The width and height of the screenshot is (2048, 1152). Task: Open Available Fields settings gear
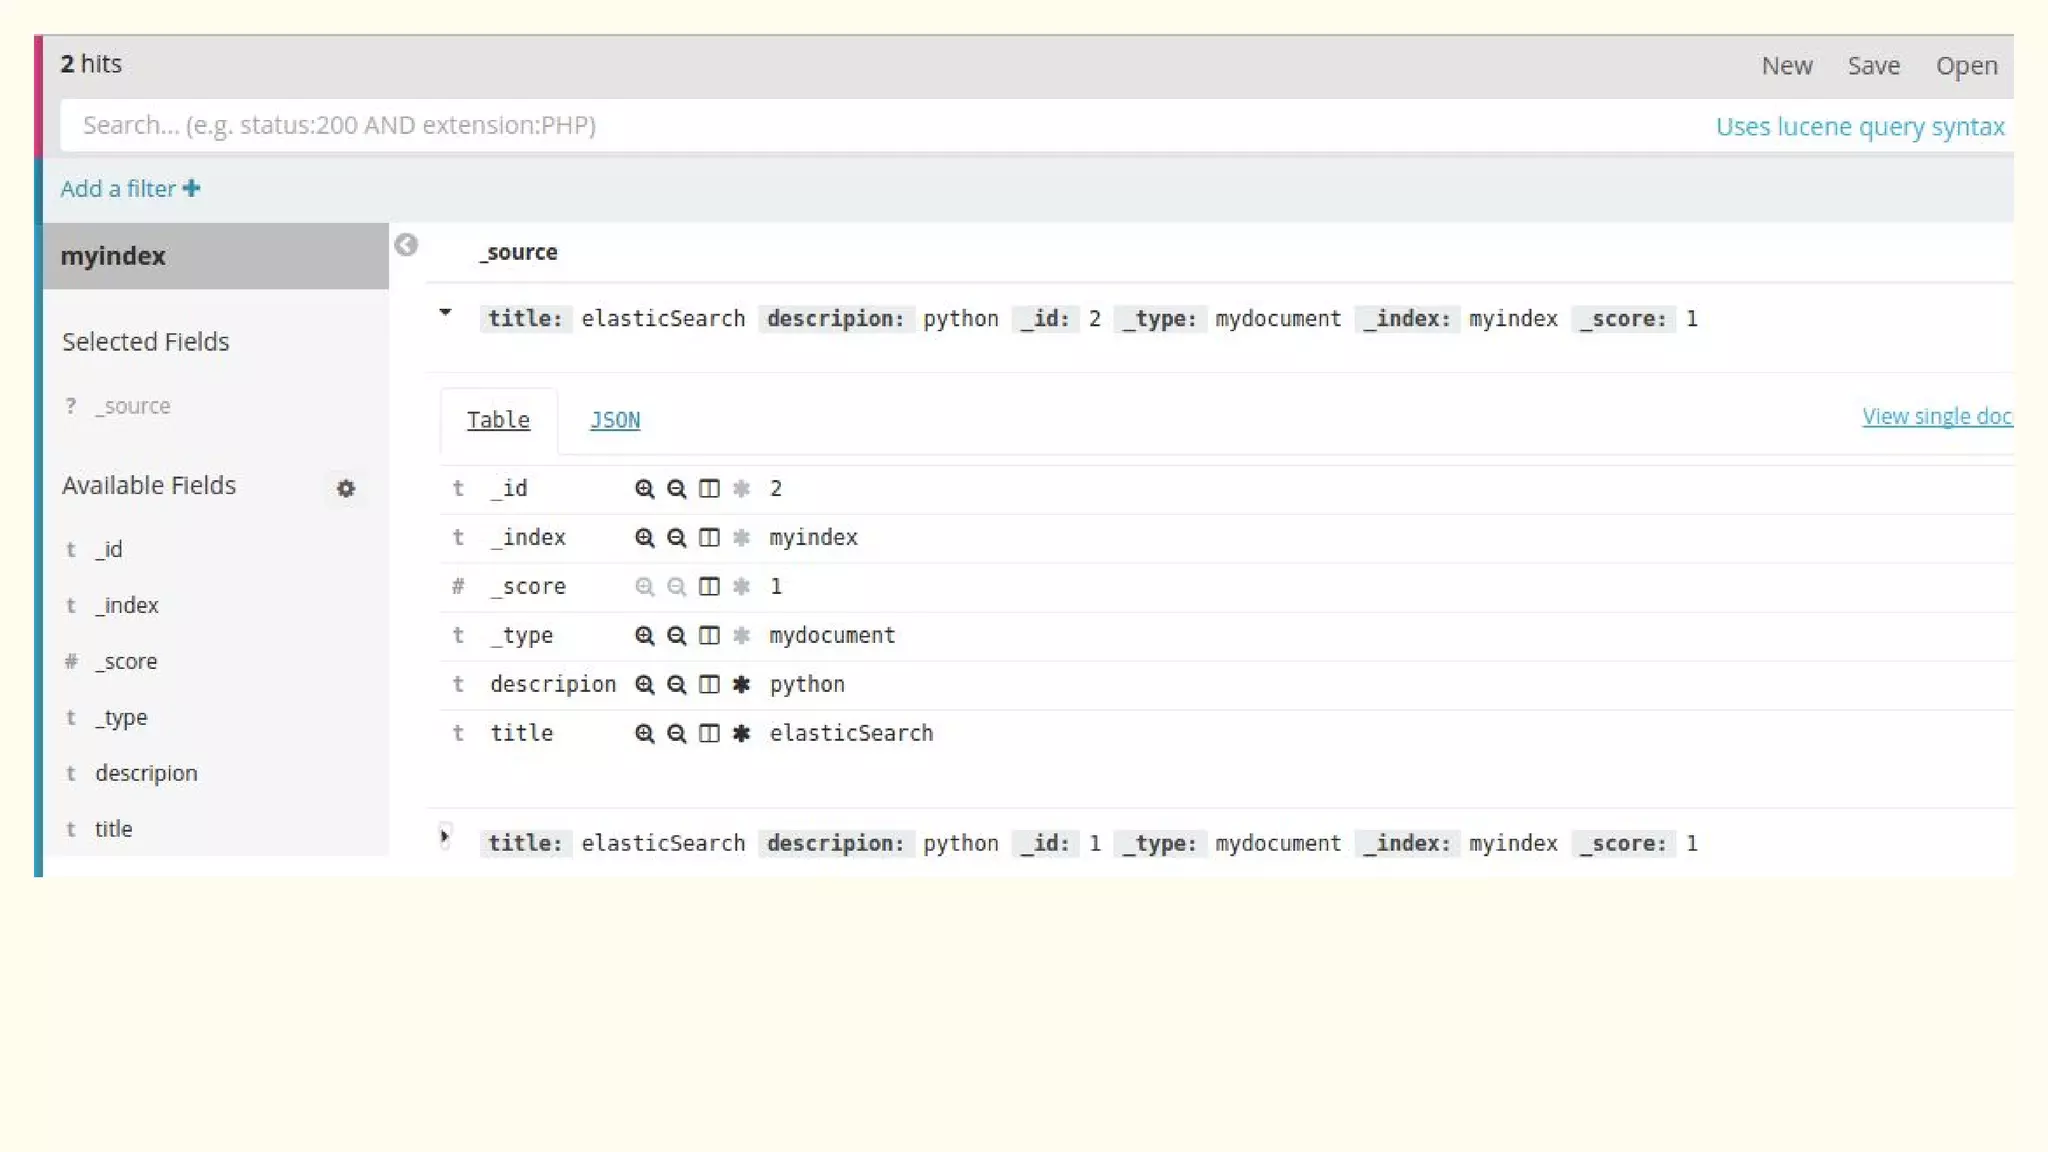345,488
